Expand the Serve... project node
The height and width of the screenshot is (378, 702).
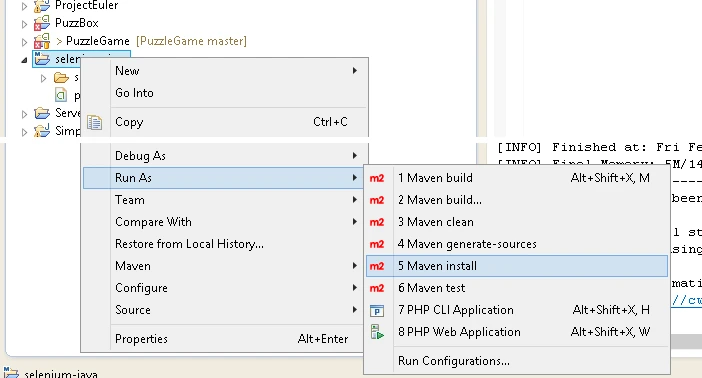coord(25,114)
